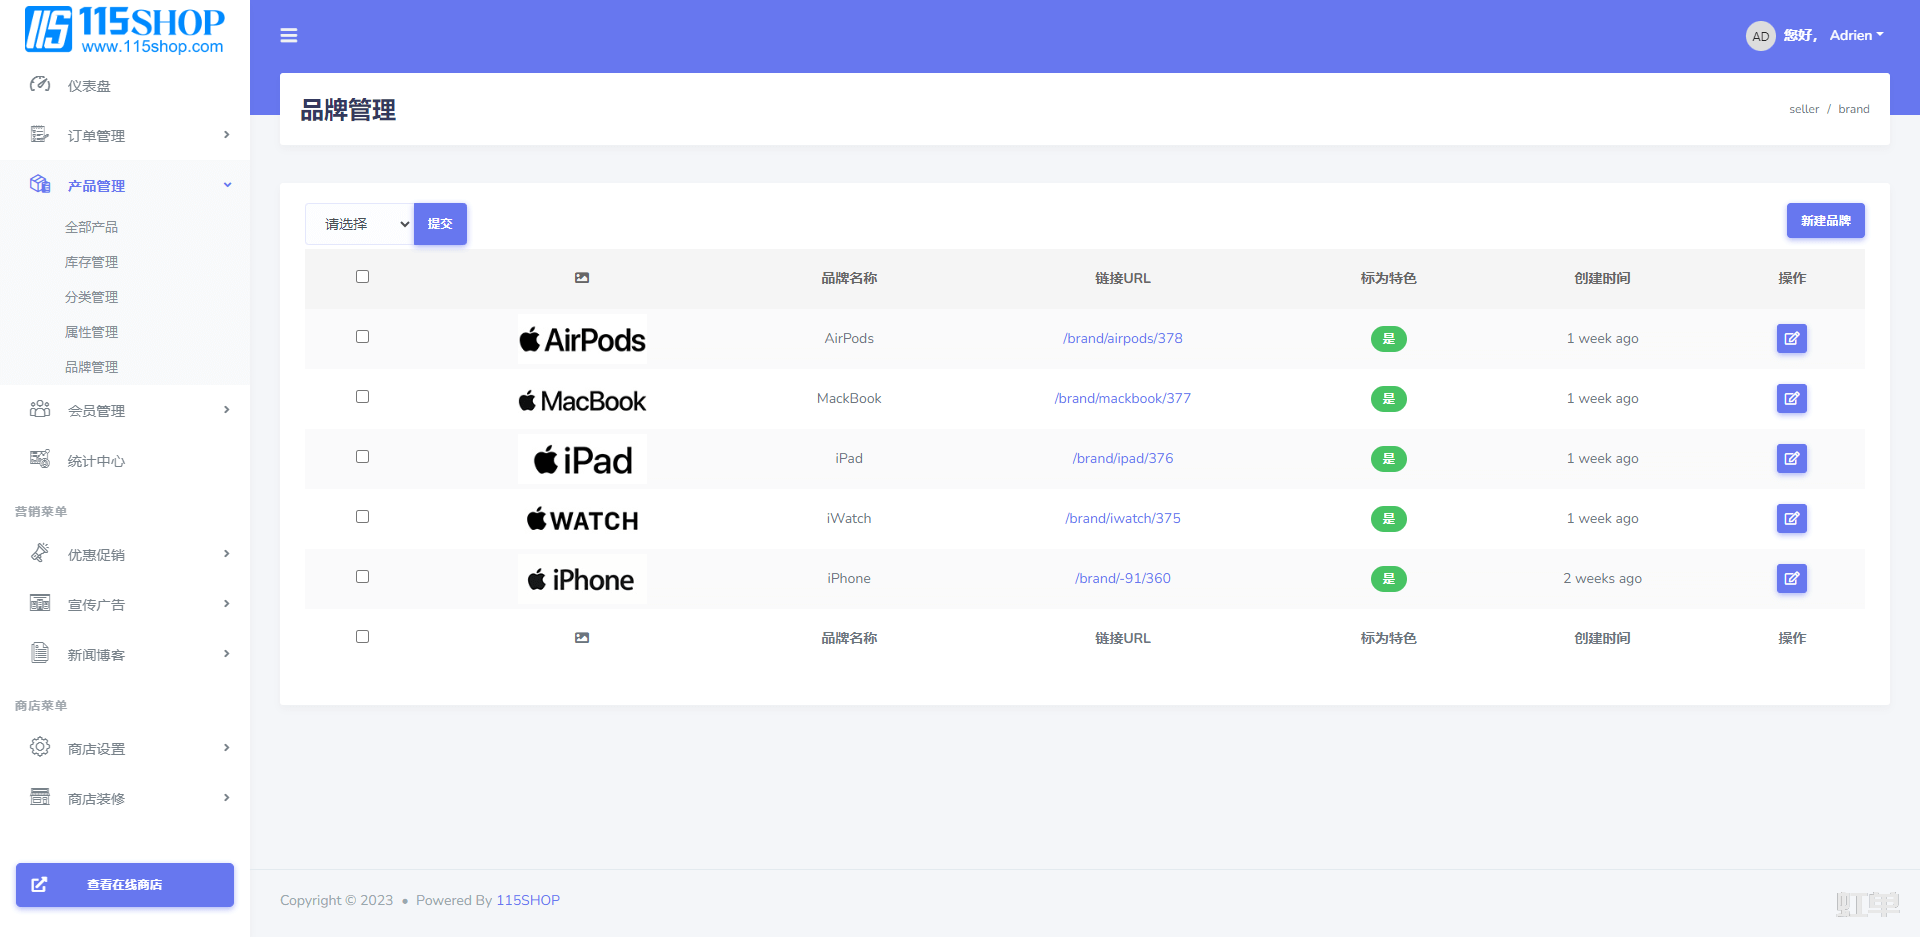Click the MacBook logo thumbnail

[x=582, y=399]
